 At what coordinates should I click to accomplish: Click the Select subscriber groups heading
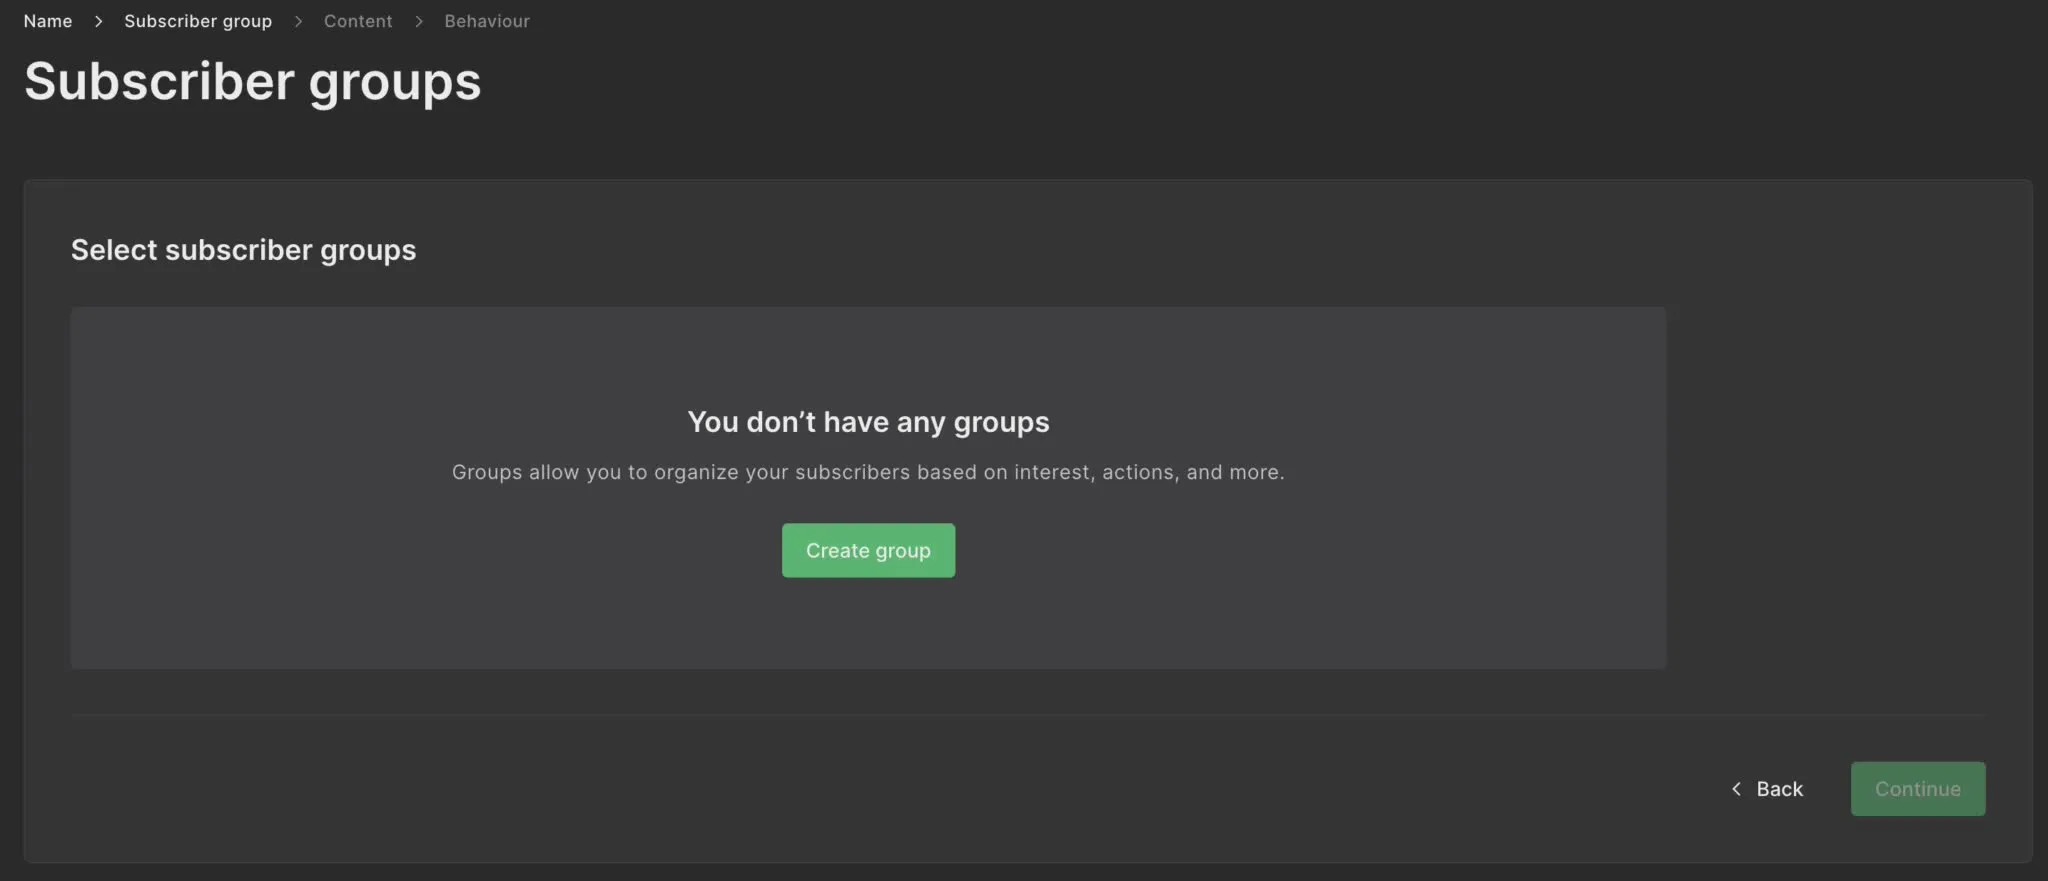243,250
